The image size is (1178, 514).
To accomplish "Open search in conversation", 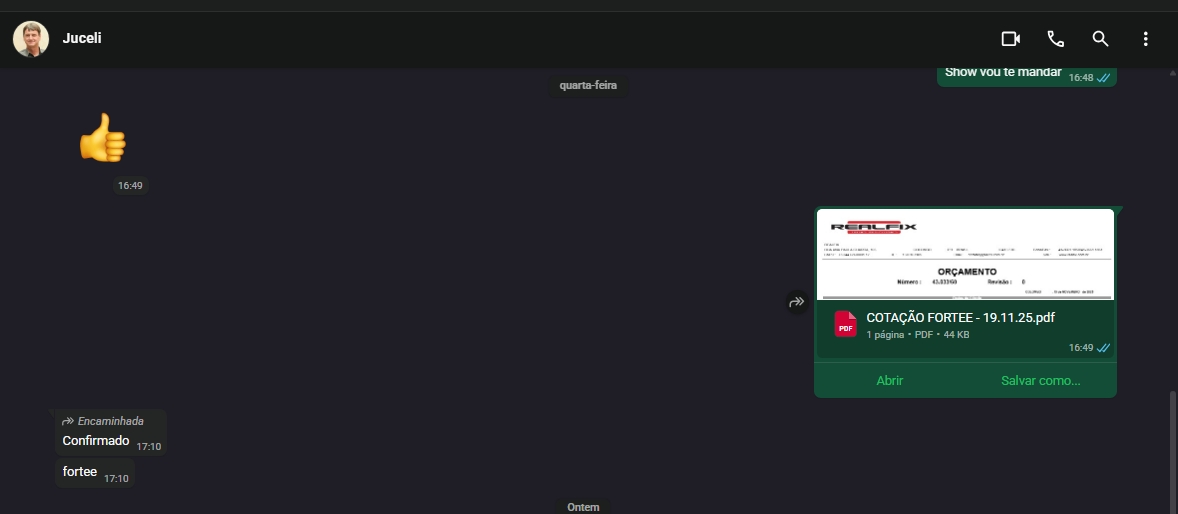I will point(1100,39).
